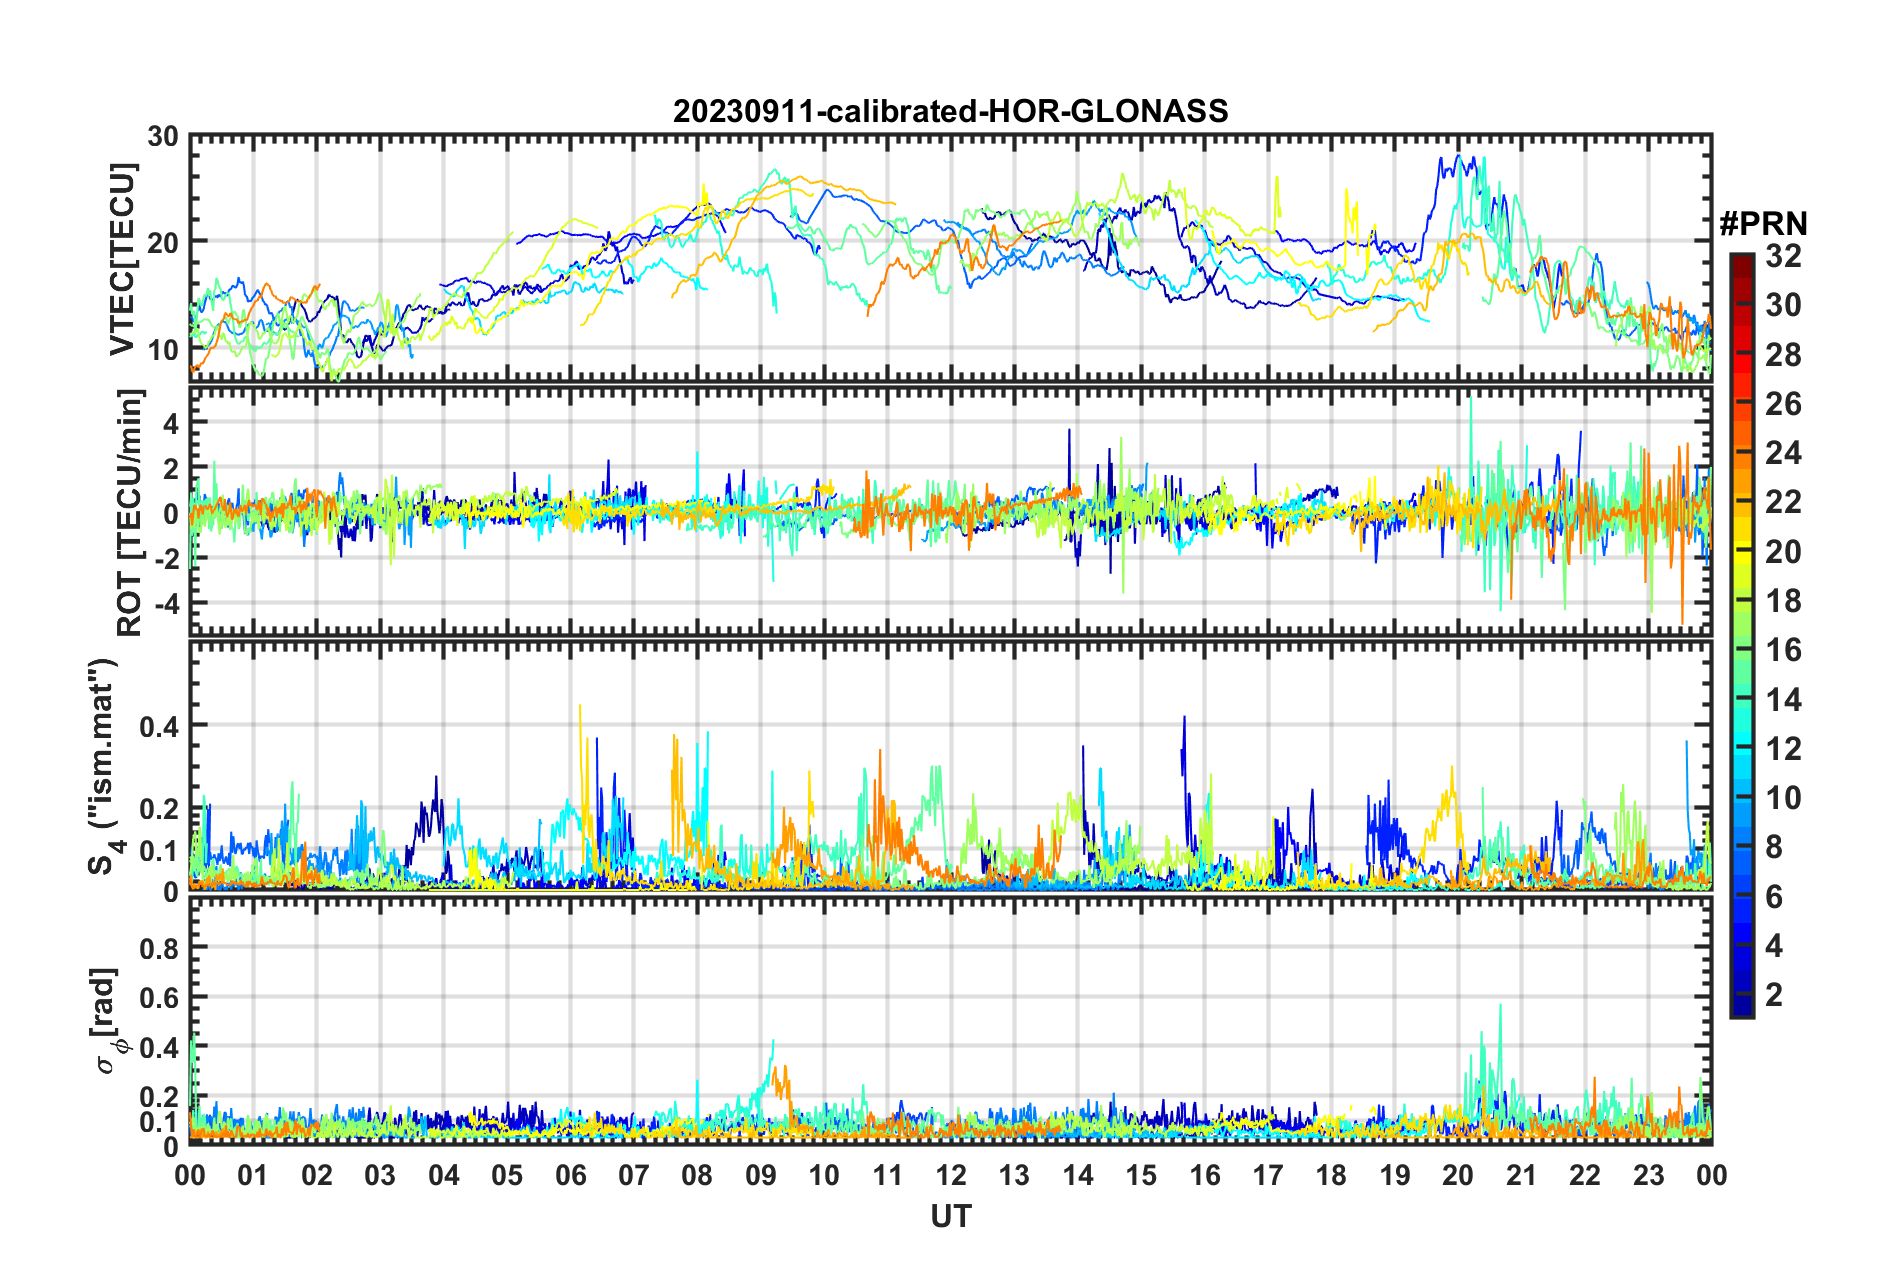The width and height of the screenshot is (1902, 1272).
Task: Select the "30" tick on the PRN colorbar
Action: (1783, 305)
